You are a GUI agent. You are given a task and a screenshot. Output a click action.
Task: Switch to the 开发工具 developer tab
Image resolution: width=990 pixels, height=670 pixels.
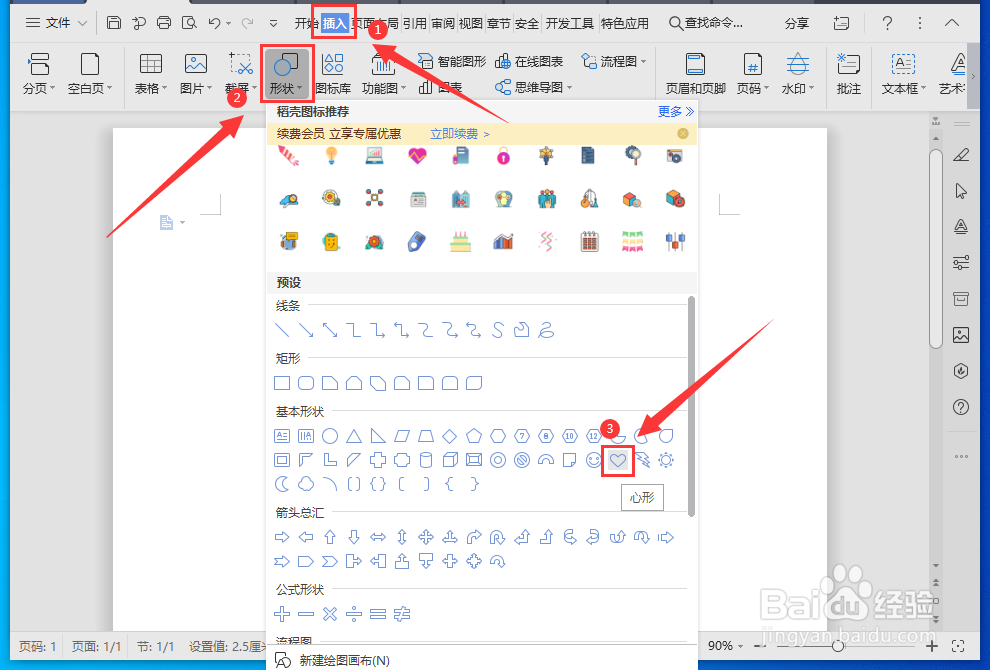tap(570, 24)
